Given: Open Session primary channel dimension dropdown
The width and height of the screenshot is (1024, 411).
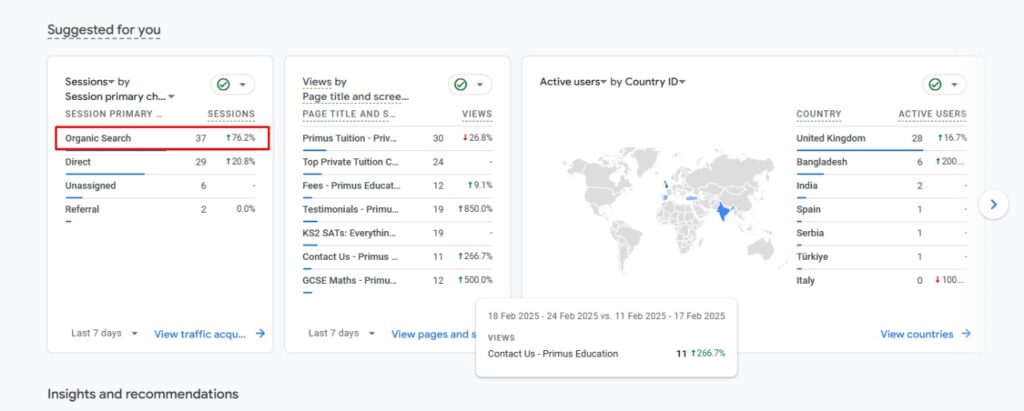Looking at the screenshot, I should point(120,97).
